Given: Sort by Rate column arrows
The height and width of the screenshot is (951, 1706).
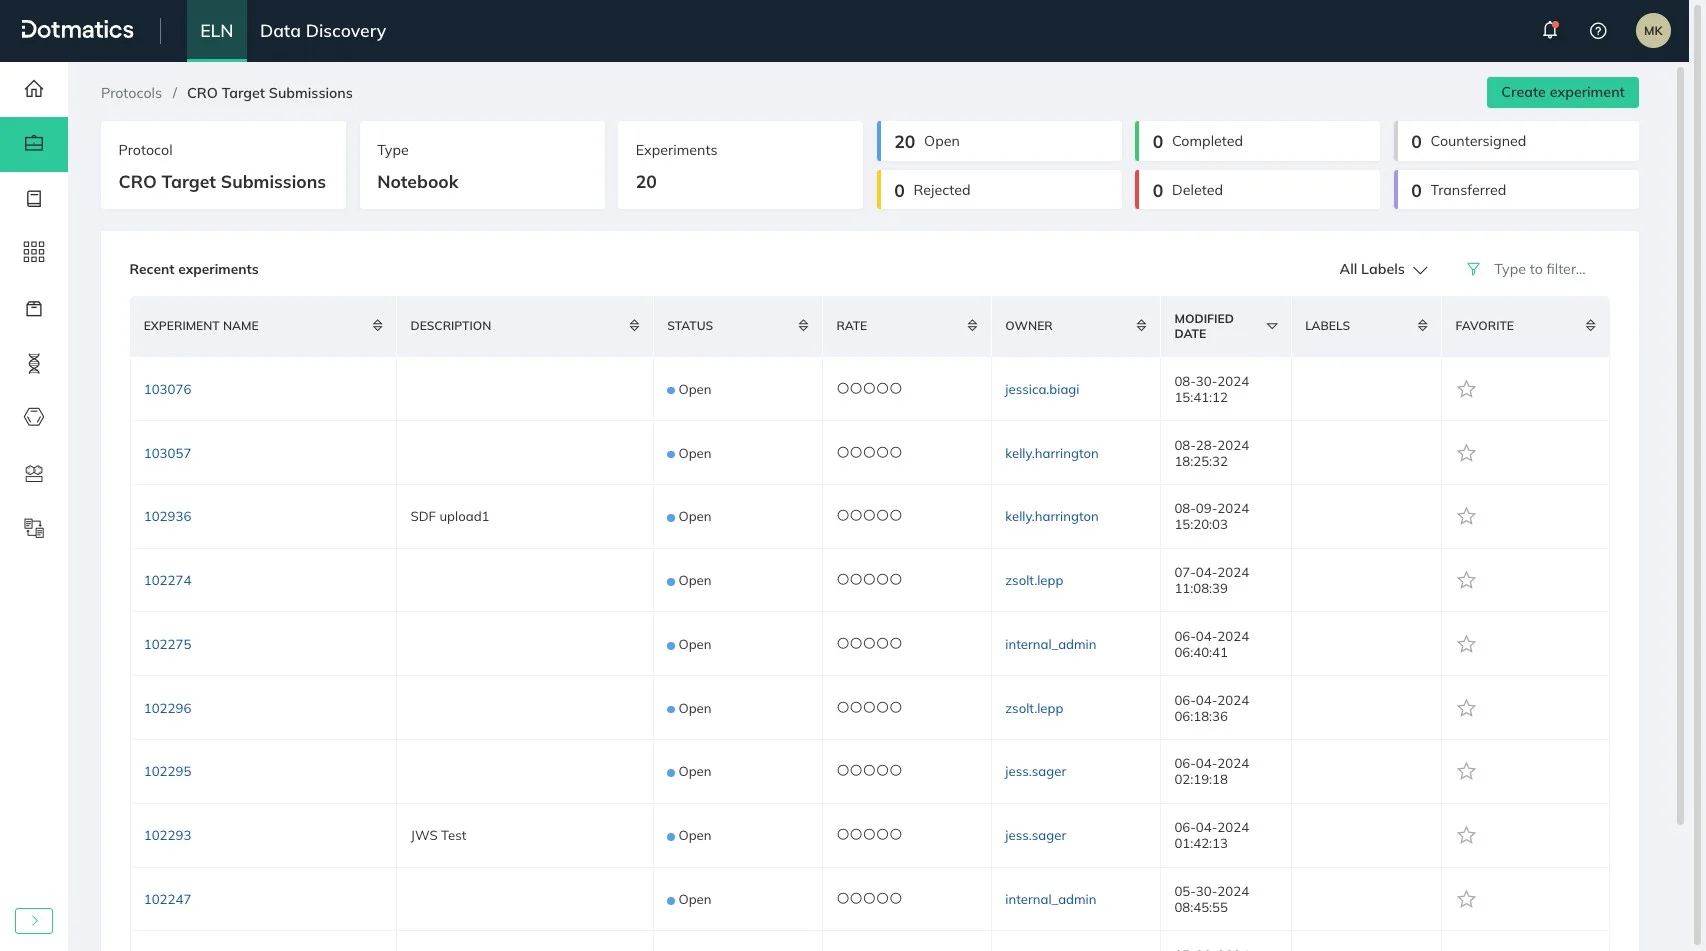Looking at the screenshot, I should (x=972, y=326).
